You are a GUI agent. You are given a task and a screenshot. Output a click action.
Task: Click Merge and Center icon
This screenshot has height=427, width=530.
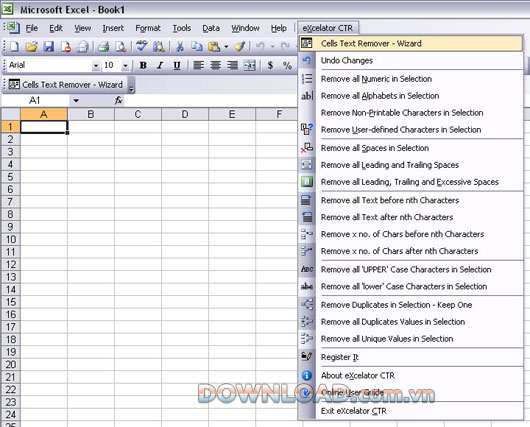(x=249, y=65)
